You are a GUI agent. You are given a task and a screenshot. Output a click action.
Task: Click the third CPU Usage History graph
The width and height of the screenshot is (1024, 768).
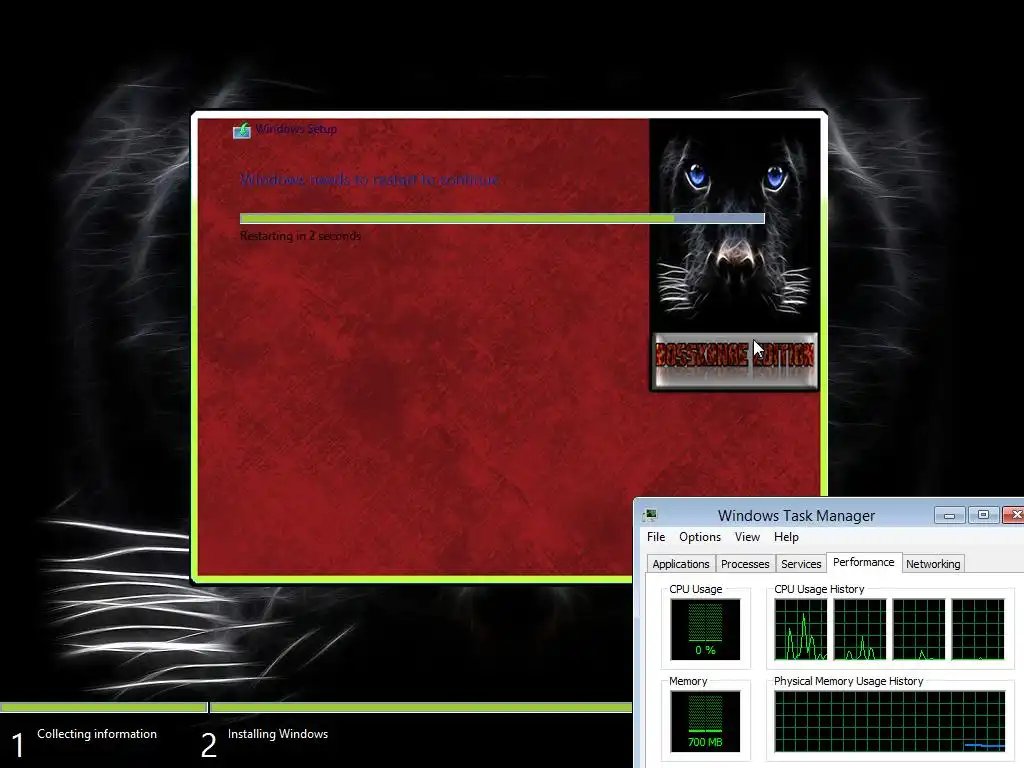coord(919,630)
